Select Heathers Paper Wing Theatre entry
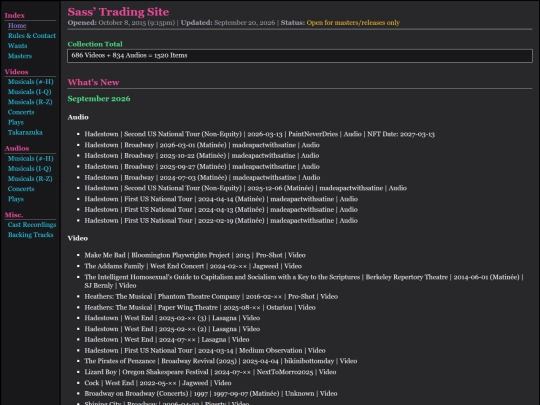Viewport: 540px width, 405px height. tap(200, 308)
